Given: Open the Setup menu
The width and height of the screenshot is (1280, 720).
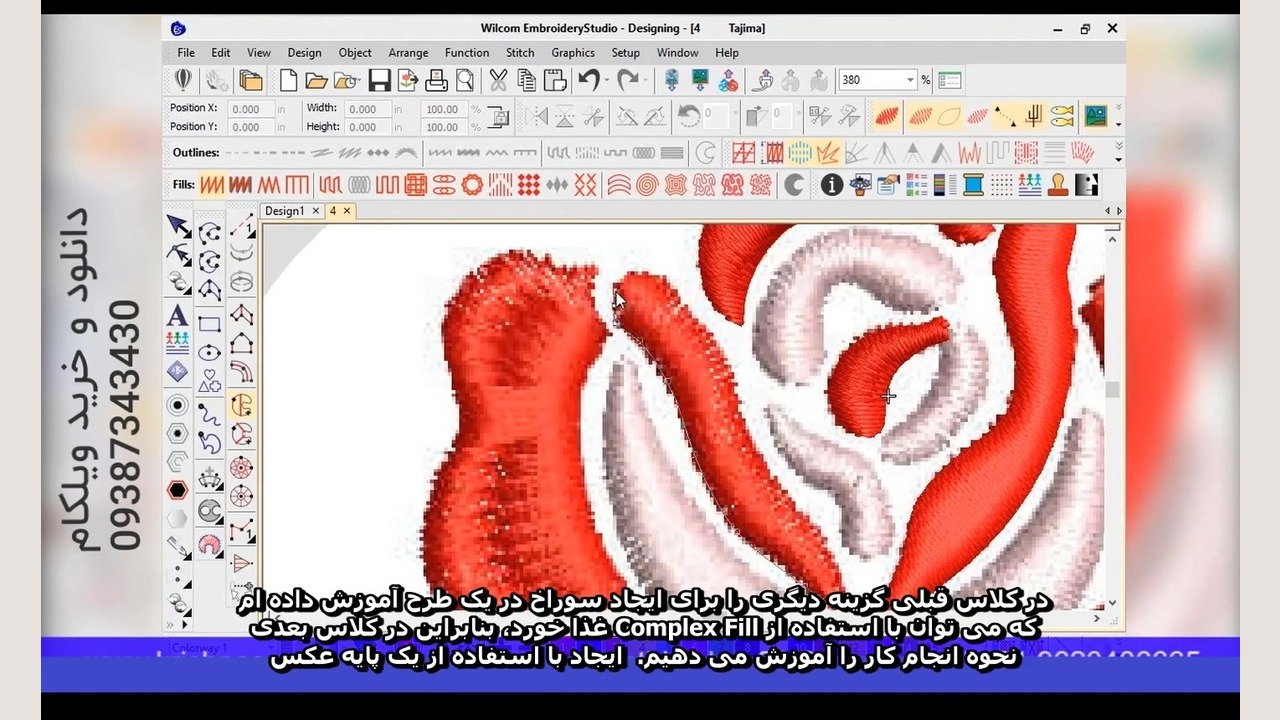Looking at the screenshot, I should click(x=625, y=53).
